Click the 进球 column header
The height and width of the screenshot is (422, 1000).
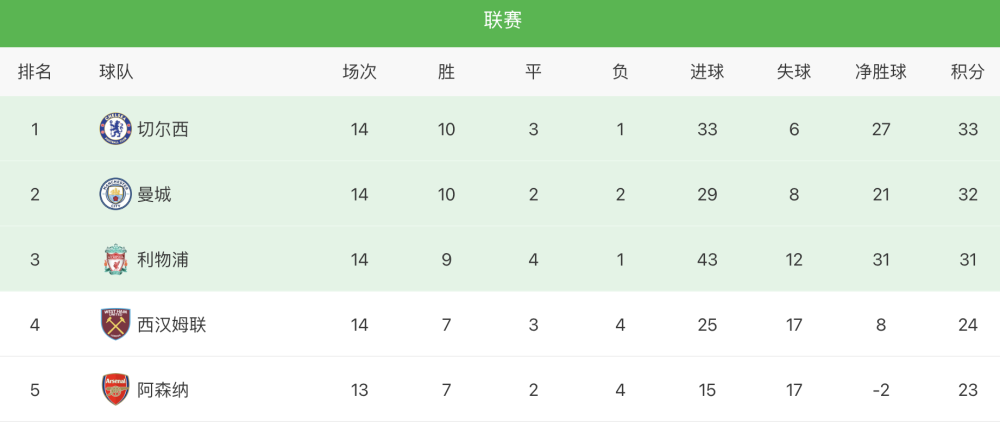click(x=707, y=72)
